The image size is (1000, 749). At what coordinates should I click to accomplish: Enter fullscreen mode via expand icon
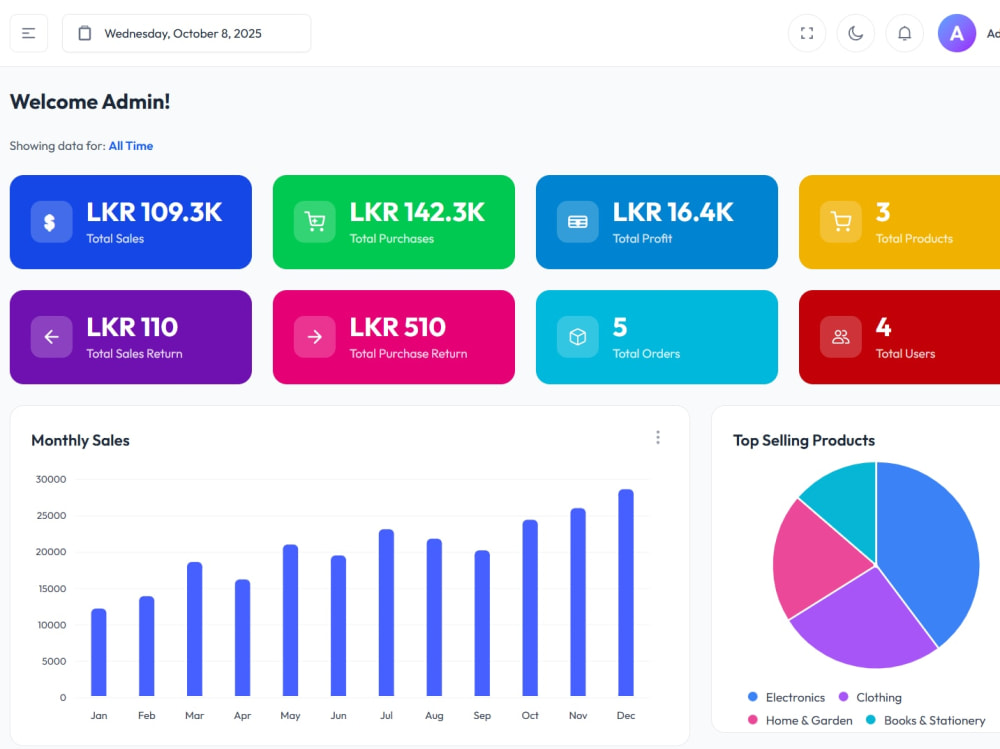(x=807, y=33)
